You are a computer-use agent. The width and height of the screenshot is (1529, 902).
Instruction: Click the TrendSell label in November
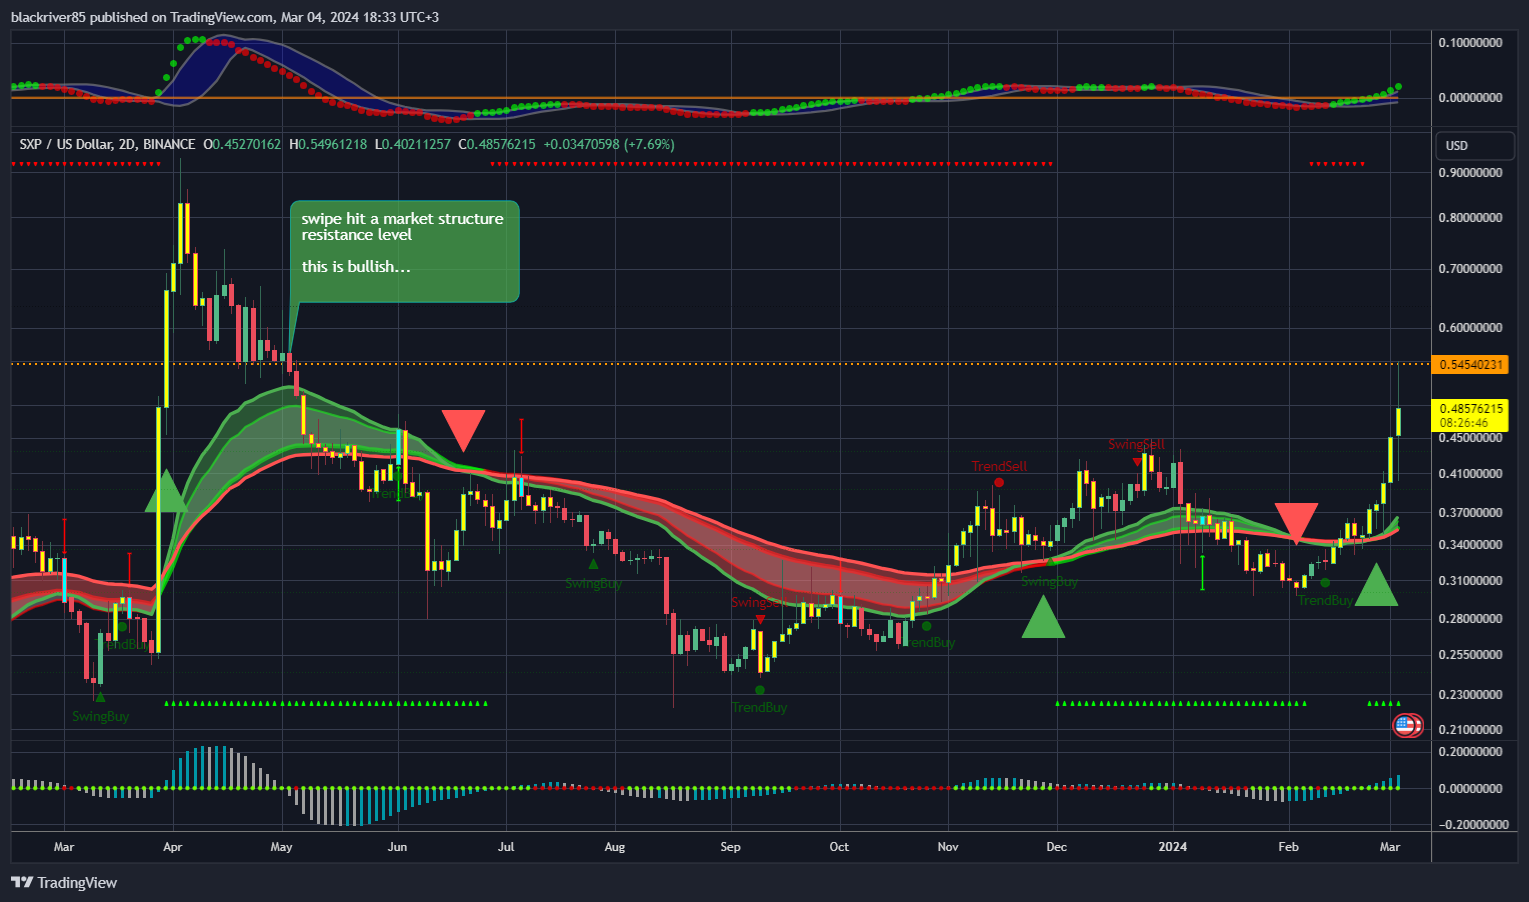point(1000,467)
